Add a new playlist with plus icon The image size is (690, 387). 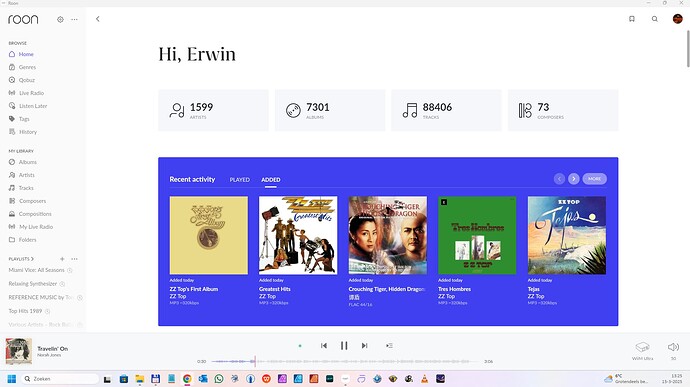click(62, 259)
